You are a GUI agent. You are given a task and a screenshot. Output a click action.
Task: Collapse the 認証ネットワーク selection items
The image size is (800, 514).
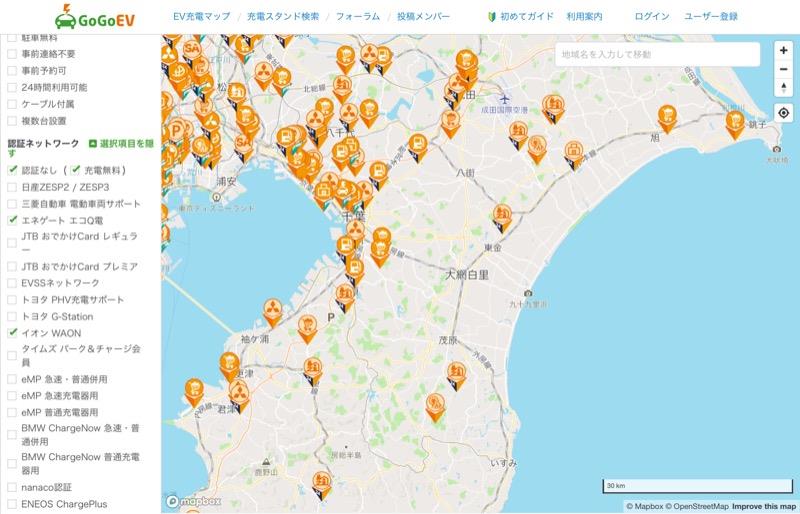pyautogui.click(x=121, y=144)
